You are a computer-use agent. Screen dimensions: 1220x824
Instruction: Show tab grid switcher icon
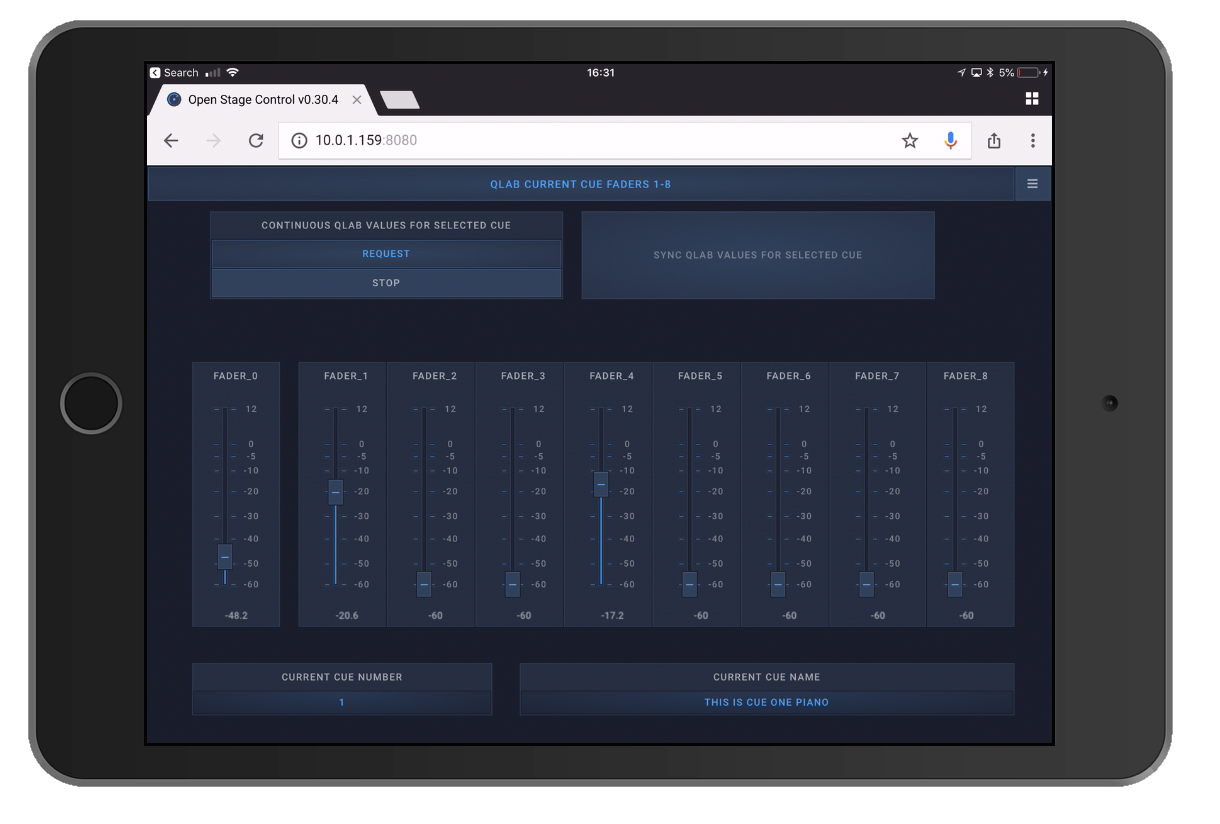tap(1032, 98)
